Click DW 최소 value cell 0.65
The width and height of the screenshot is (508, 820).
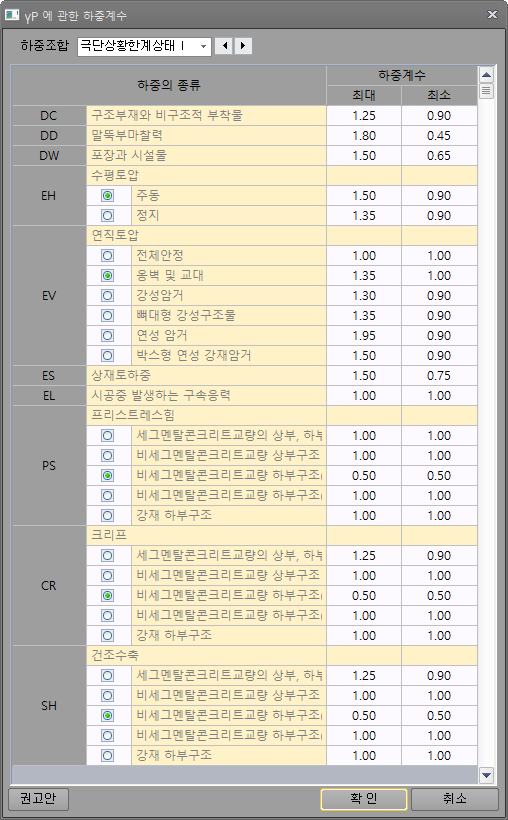point(439,156)
